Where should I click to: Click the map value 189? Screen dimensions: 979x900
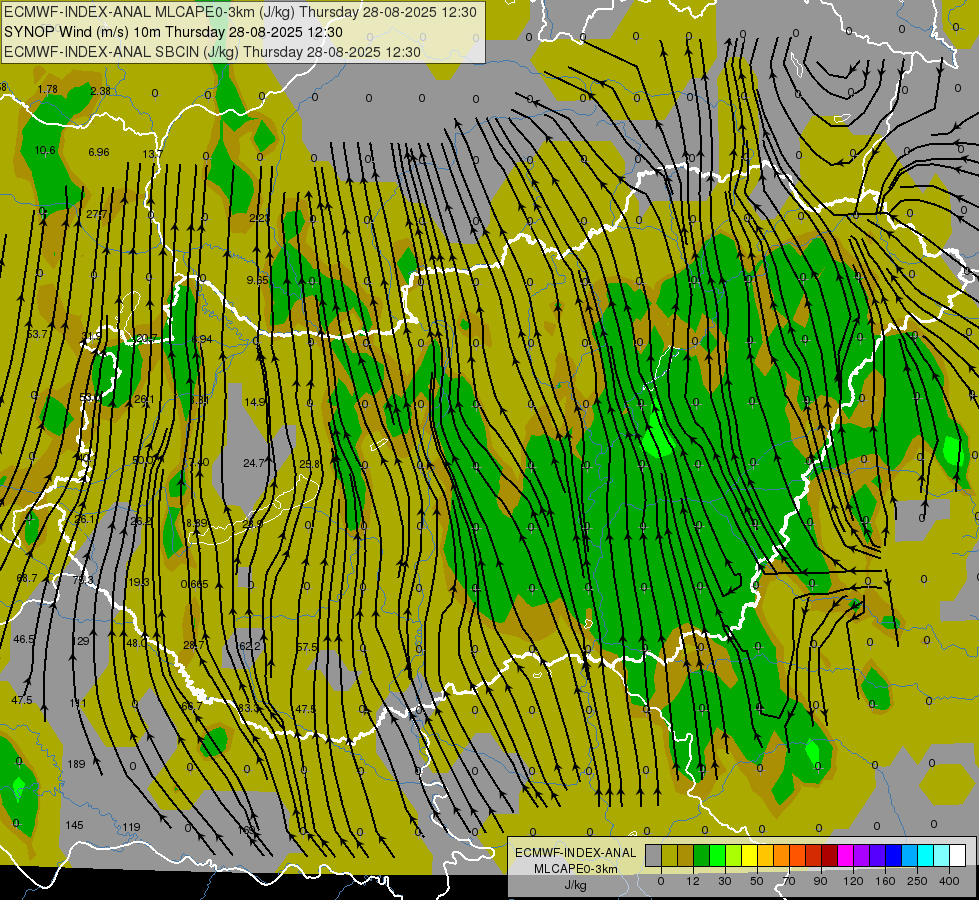coord(76,764)
